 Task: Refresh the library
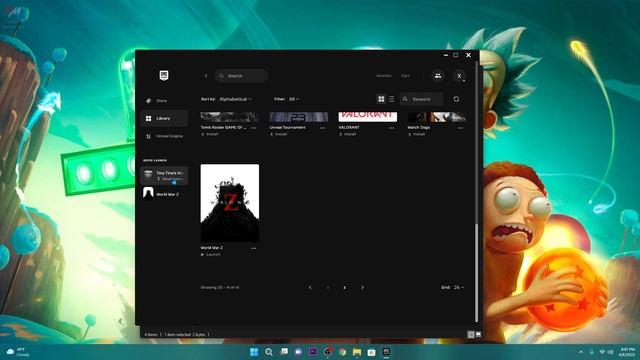(x=456, y=99)
